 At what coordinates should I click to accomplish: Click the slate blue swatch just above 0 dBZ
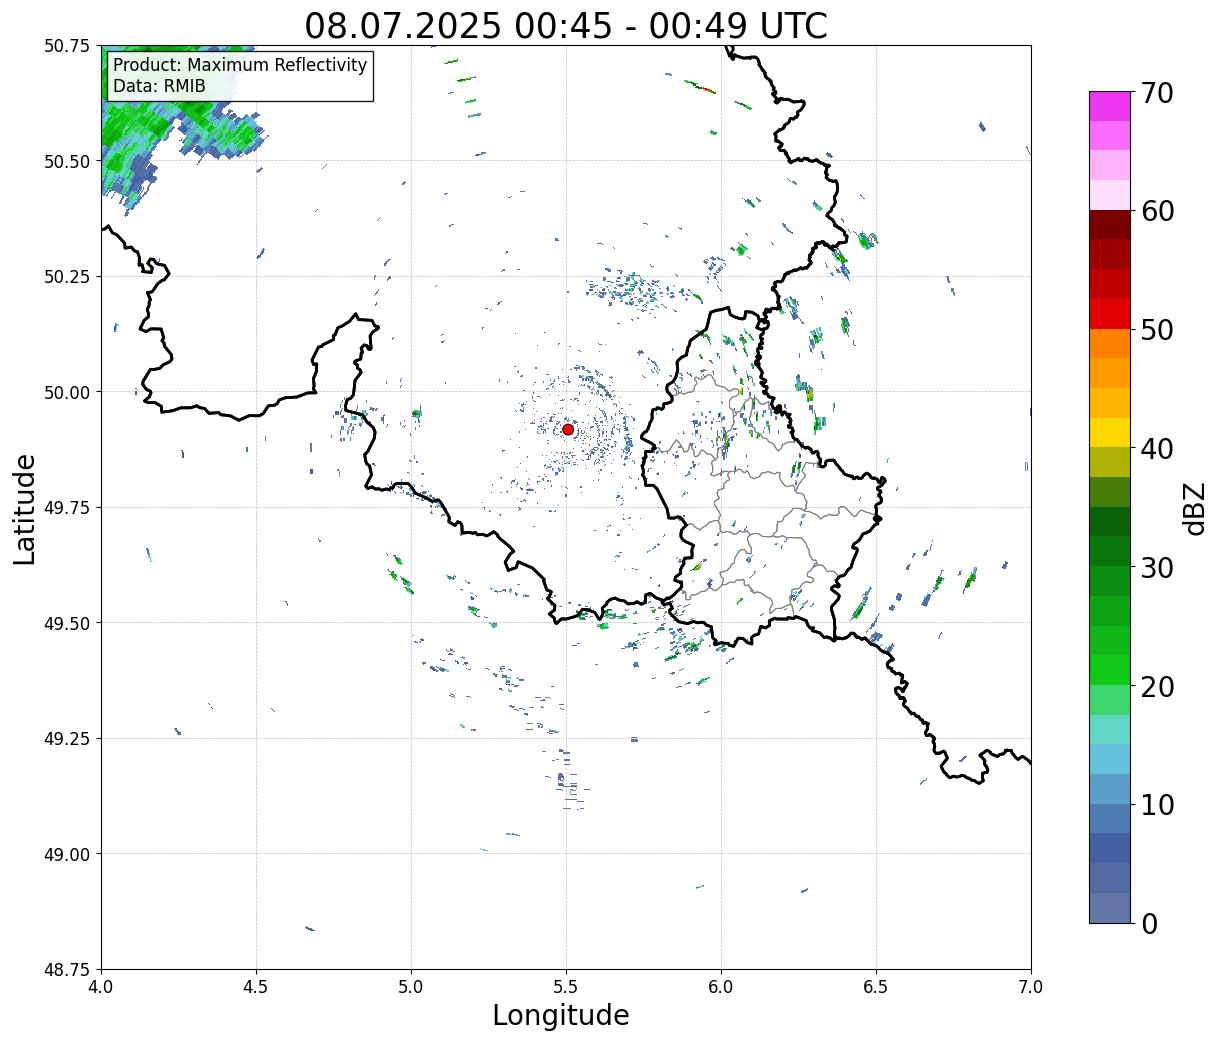1110,907
